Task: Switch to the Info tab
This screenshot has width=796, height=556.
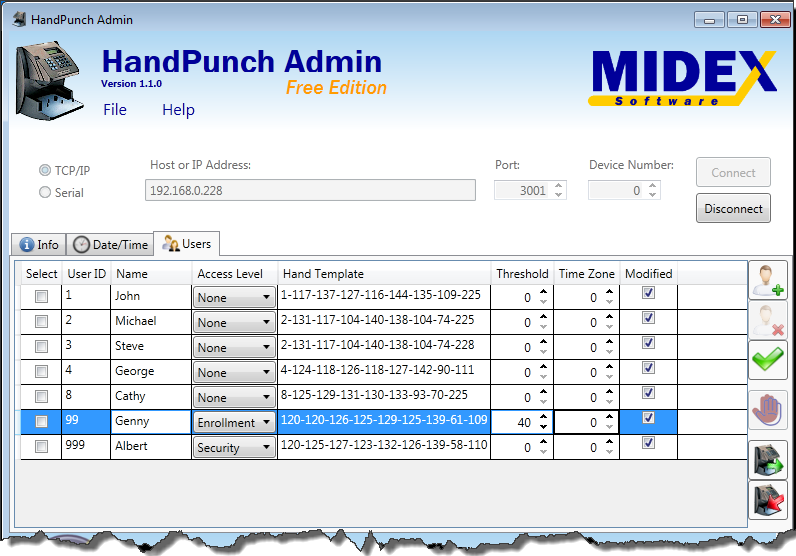Action: click(39, 244)
